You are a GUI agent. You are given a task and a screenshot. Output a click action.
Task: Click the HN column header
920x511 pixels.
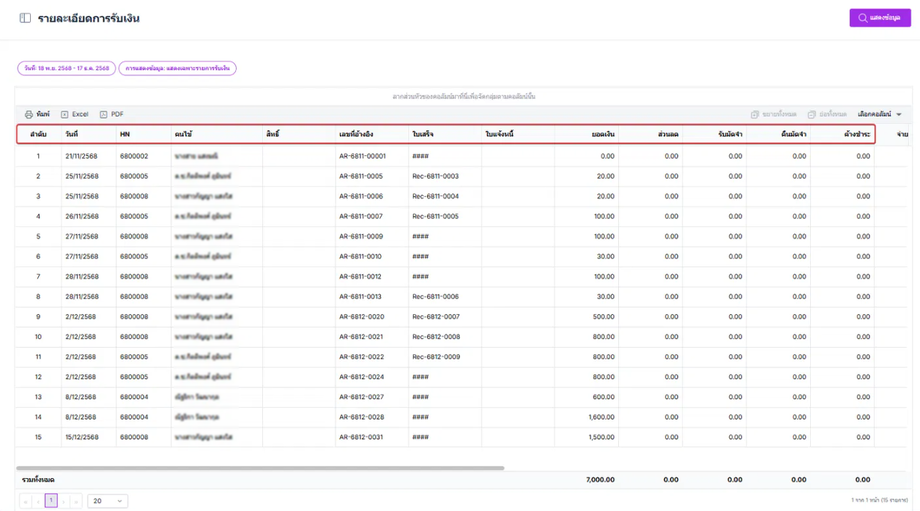point(125,134)
